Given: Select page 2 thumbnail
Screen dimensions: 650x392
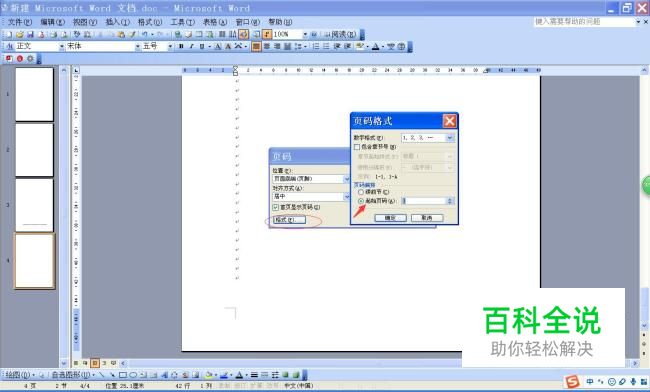Looking at the screenshot, I should tap(34, 150).
